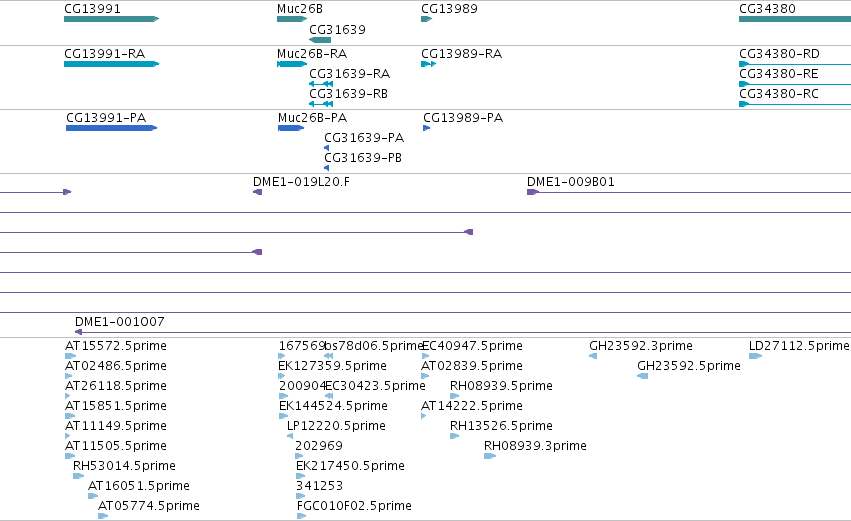
Task: Click transcript CG34380-RC
Action: (779, 93)
